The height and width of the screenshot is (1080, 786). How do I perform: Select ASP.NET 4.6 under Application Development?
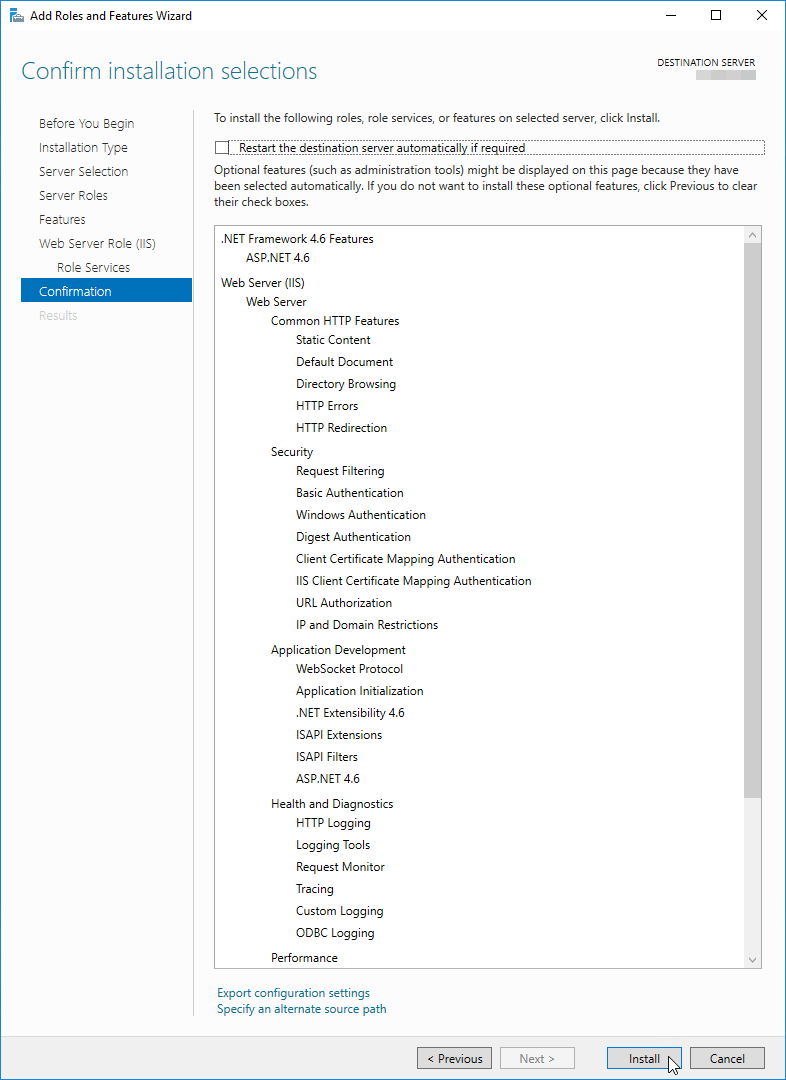(x=328, y=779)
